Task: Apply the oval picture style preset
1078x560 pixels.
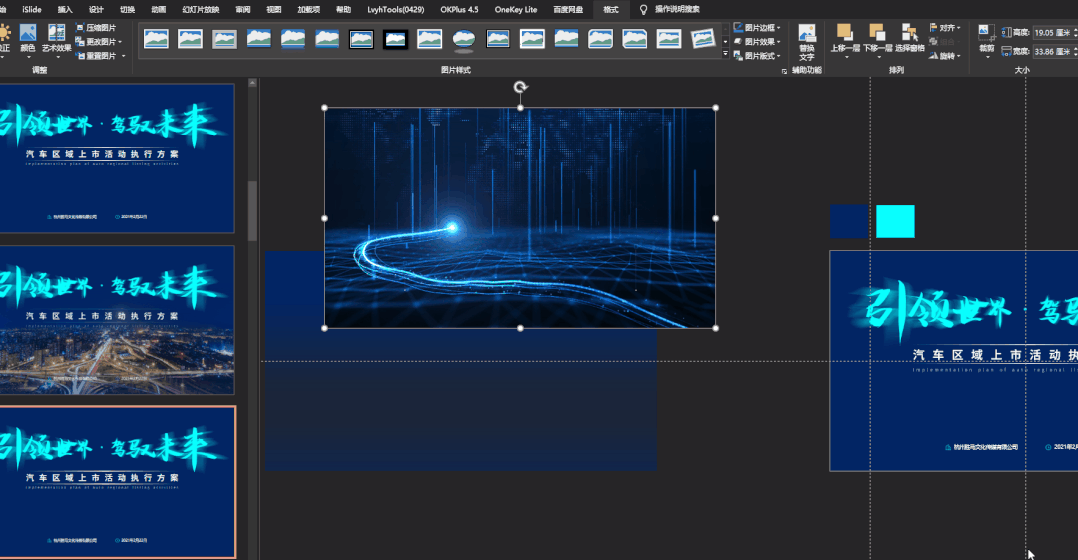Action: pos(463,39)
